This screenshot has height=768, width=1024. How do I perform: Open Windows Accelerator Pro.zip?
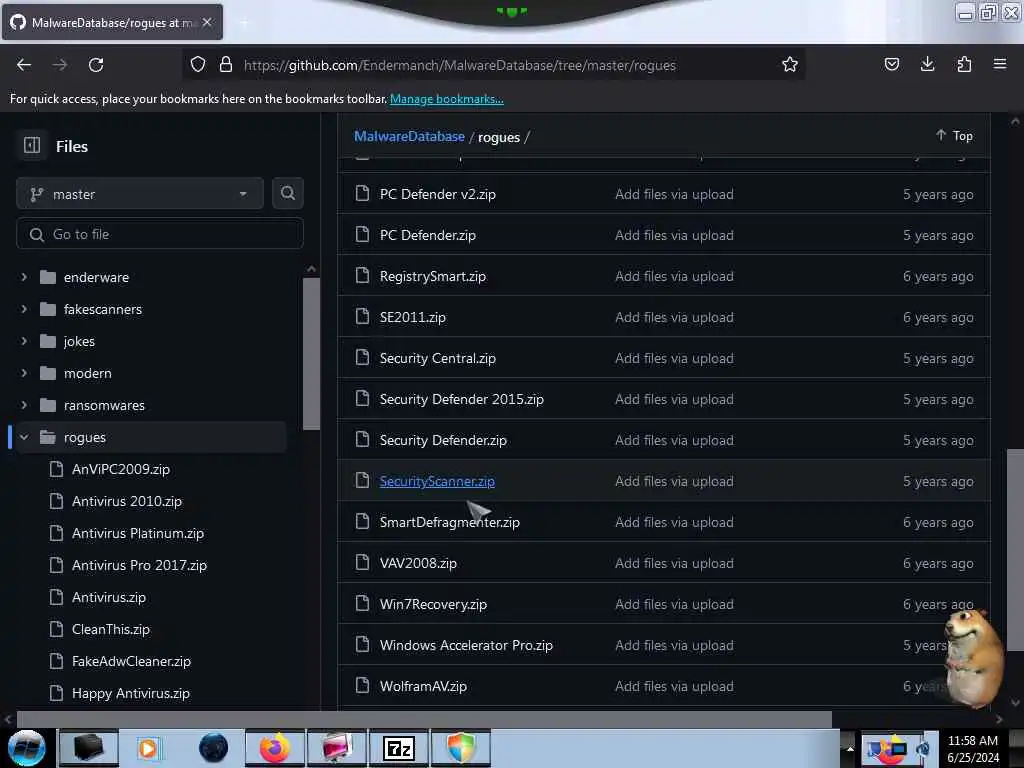pyautogui.click(x=466, y=645)
